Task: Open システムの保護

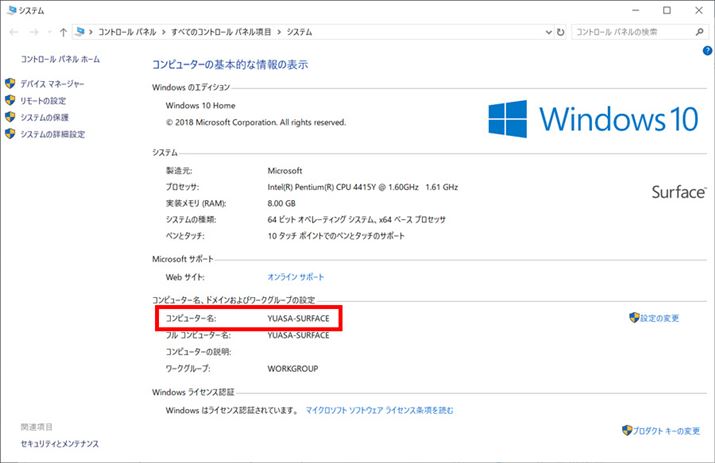Action: (44, 117)
